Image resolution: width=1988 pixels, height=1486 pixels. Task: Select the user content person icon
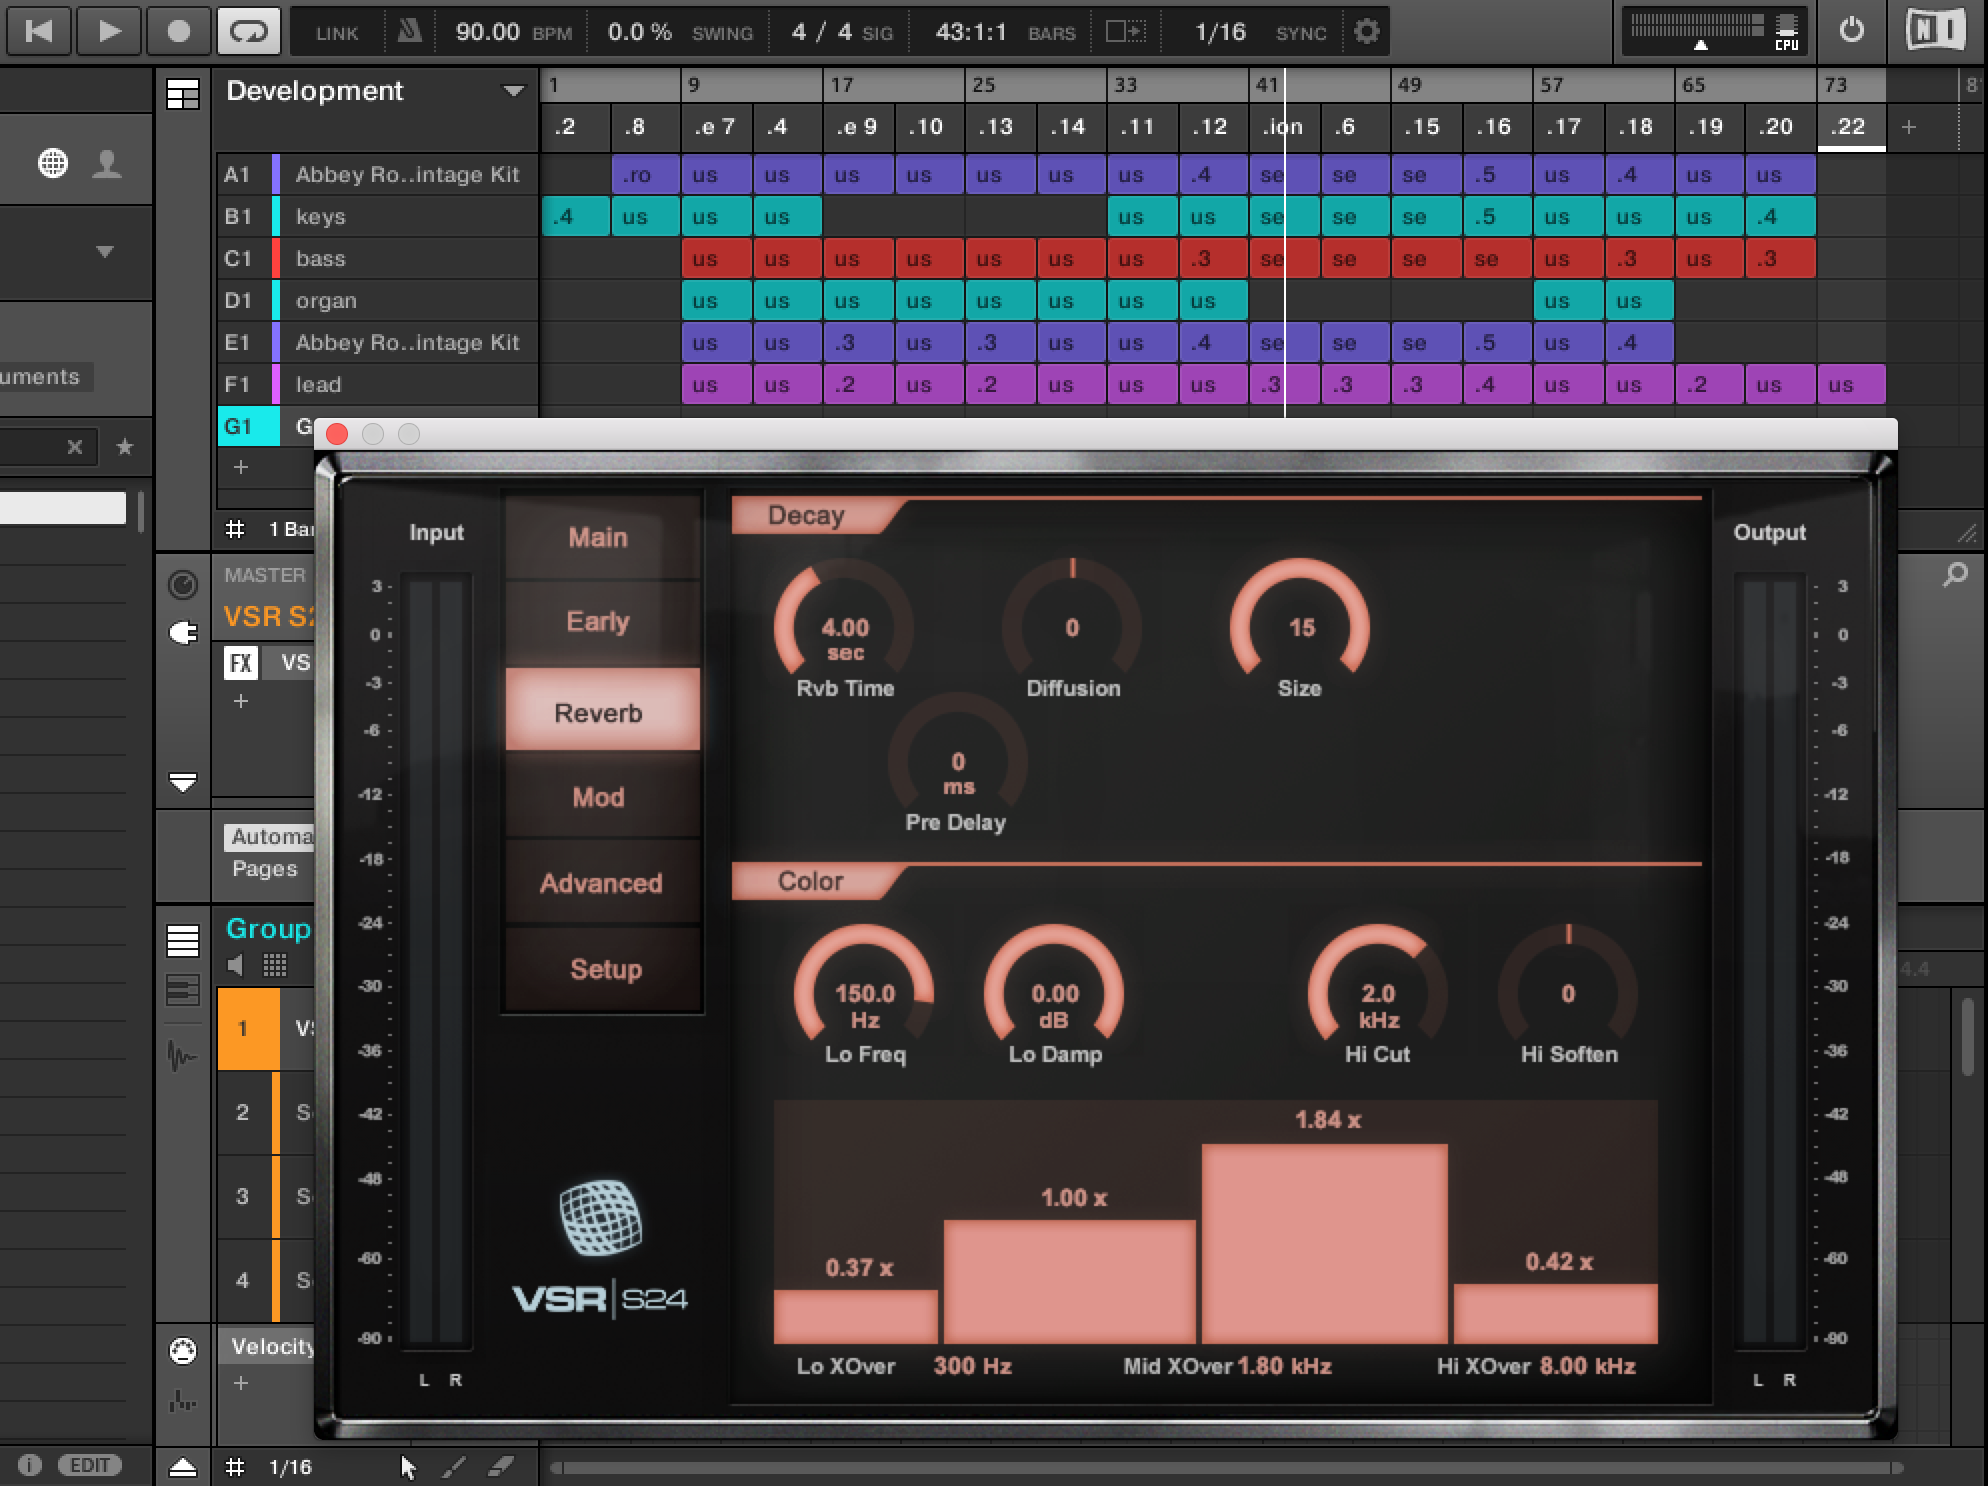point(107,163)
